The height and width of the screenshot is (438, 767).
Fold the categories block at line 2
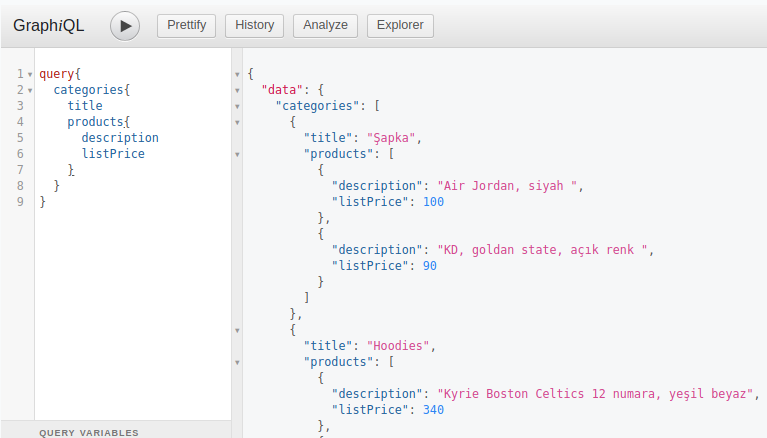[x=30, y=90]
